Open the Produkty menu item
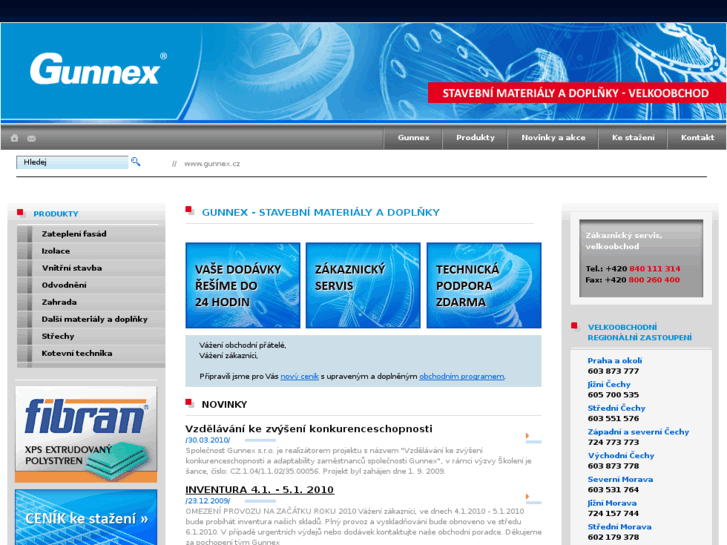727x545 pixels. coord(475,137)
